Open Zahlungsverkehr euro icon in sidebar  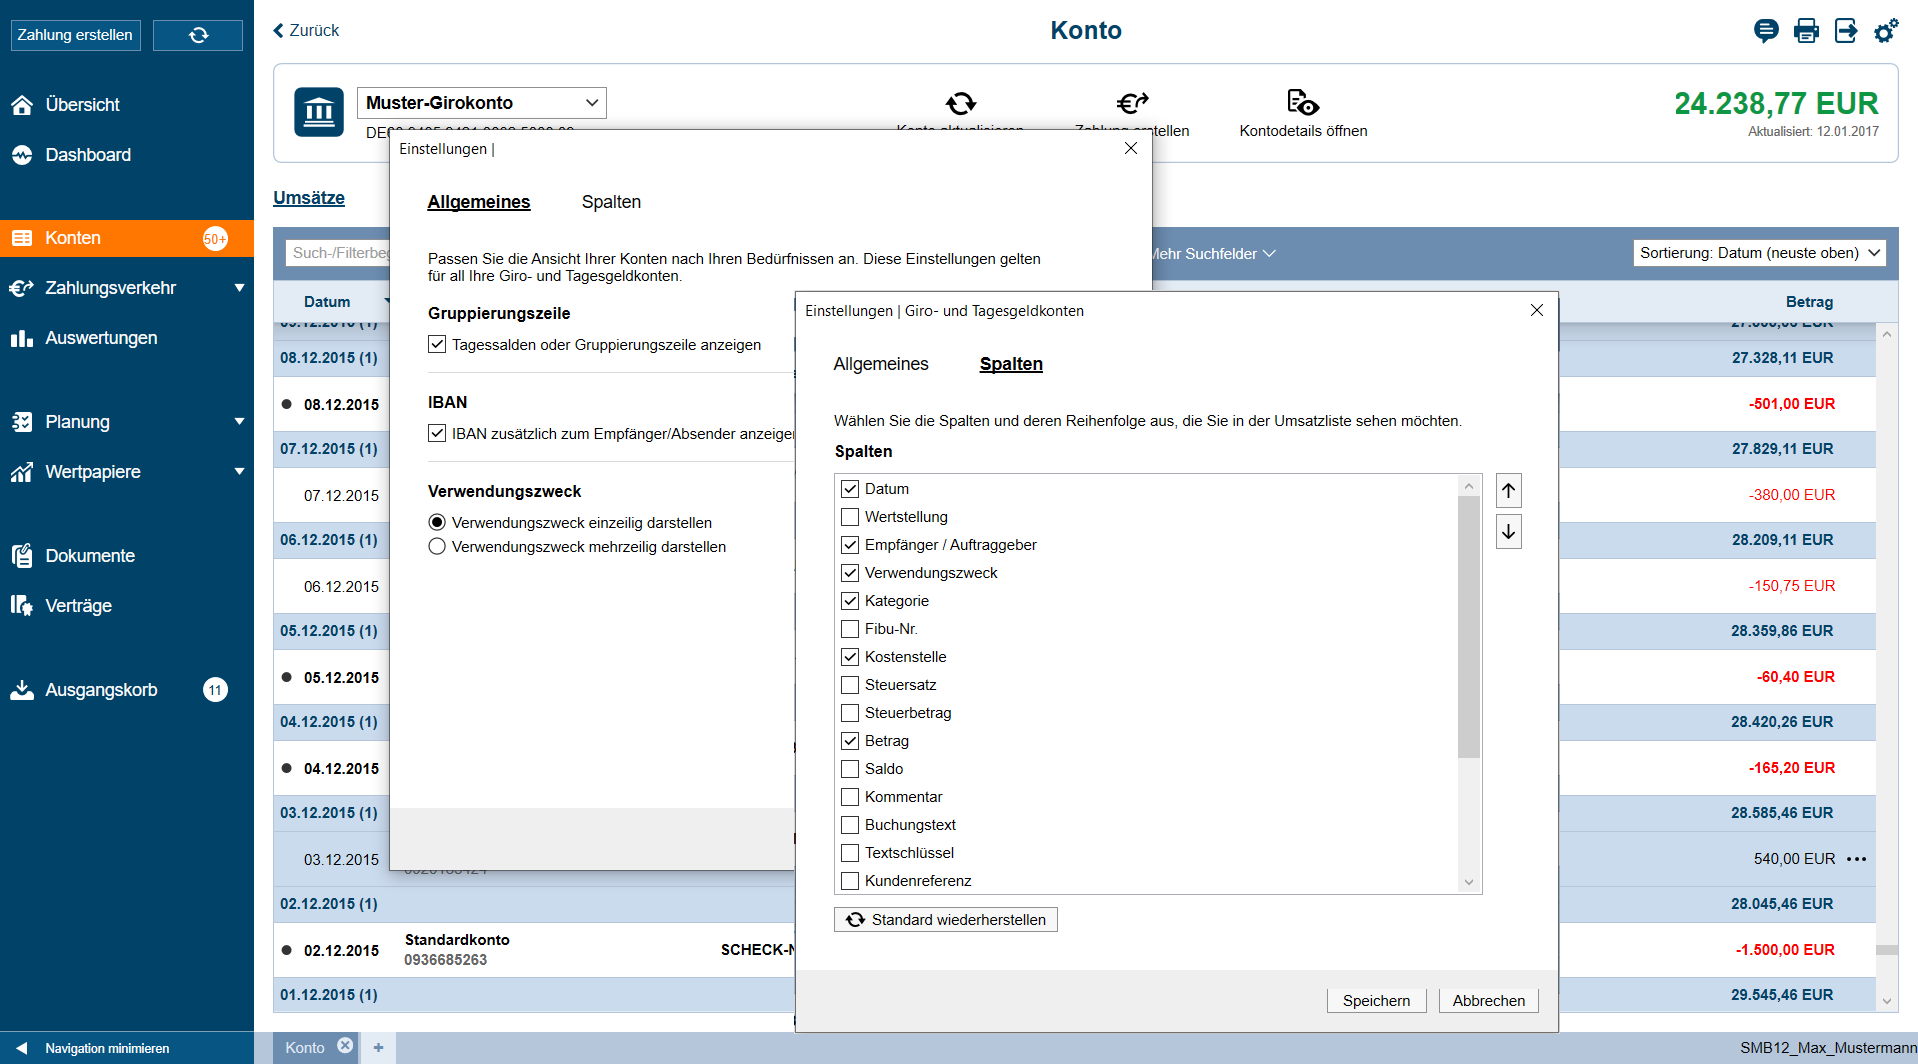22,288
